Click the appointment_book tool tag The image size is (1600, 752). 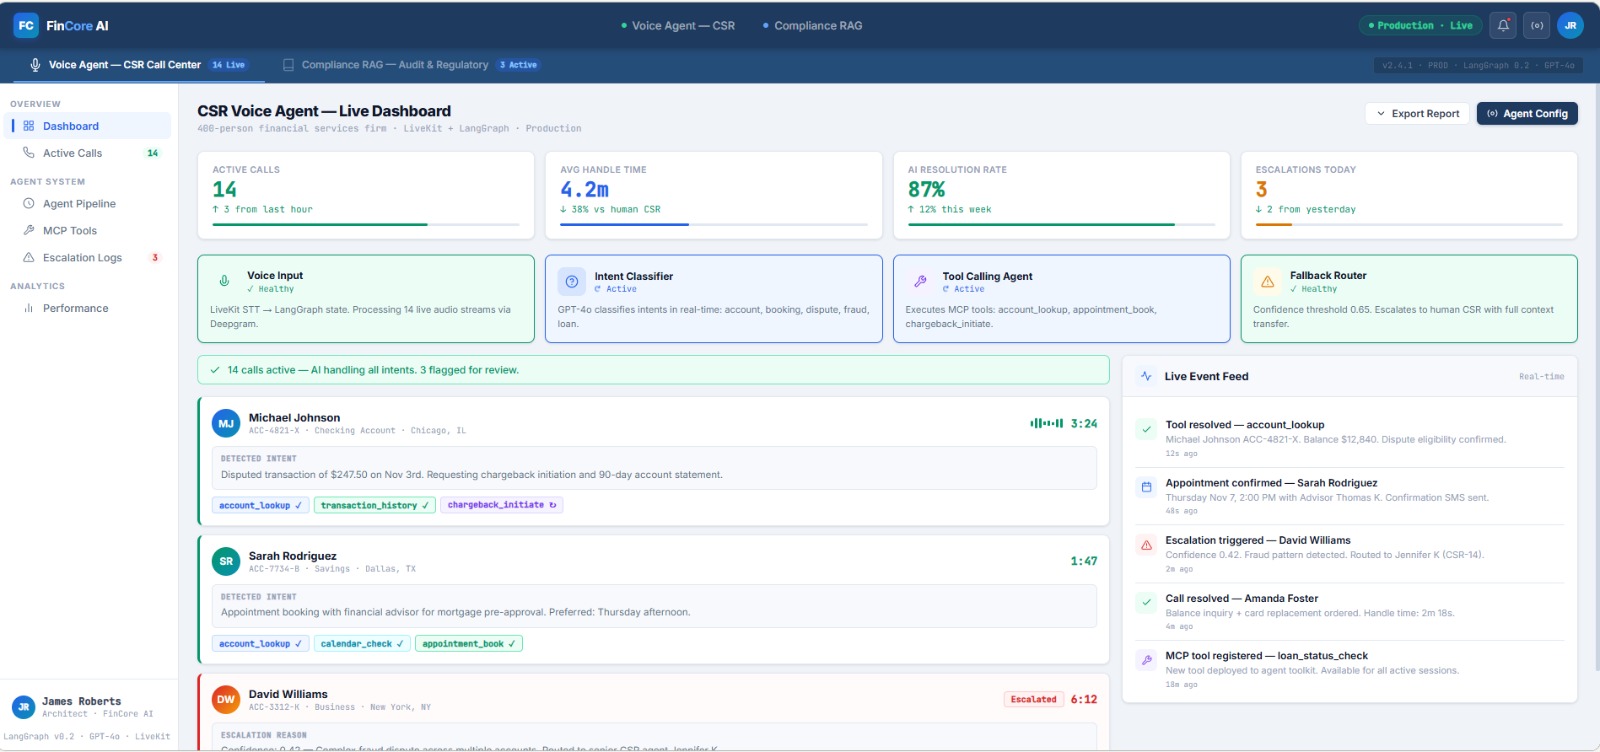[x=468, y=644]
